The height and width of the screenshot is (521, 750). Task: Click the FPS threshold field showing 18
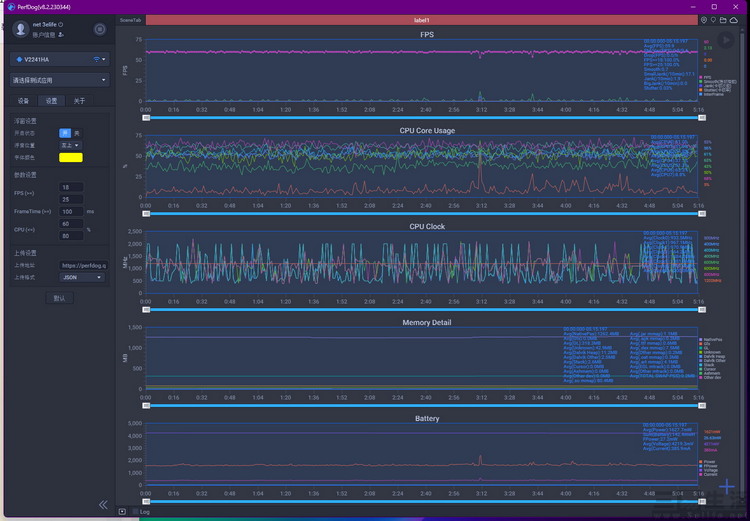click(71, 187)
